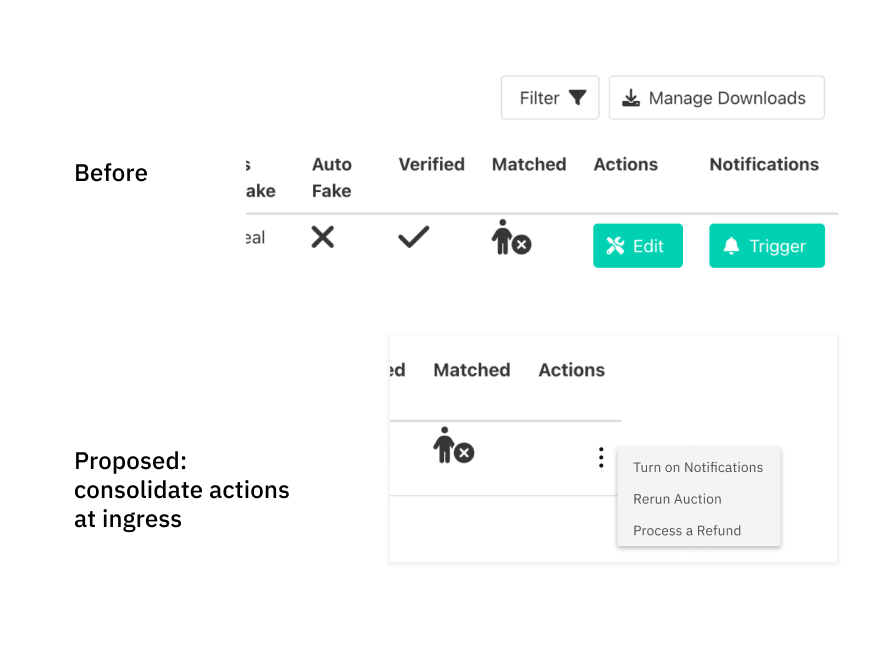Click the Actions header in Proposed table
This screenshot has width=896, height=670.
pyautogui.click(x=571, y=370)
